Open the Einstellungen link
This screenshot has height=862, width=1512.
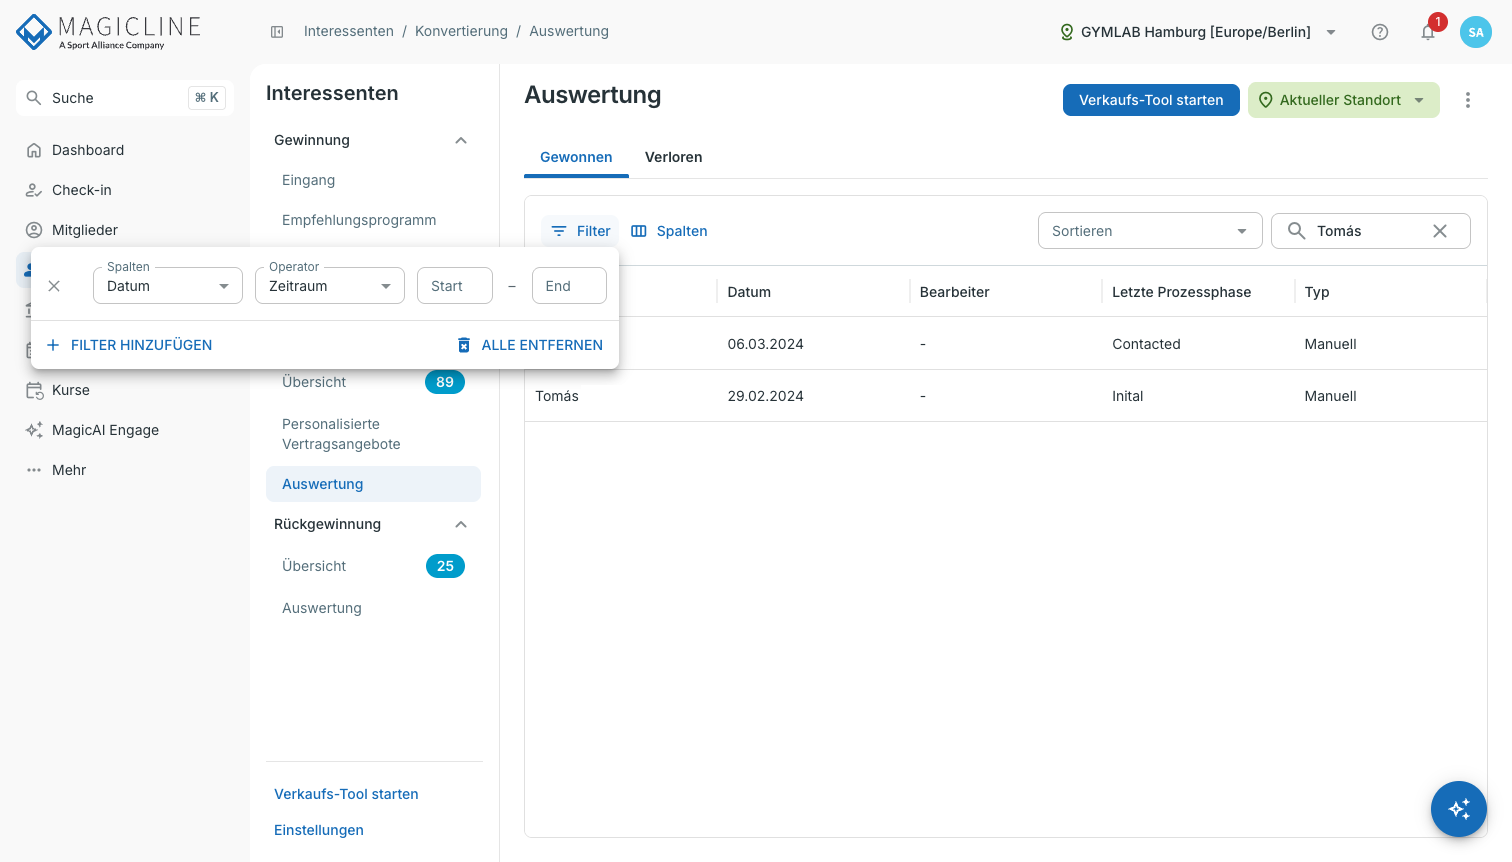coord(319,830)
